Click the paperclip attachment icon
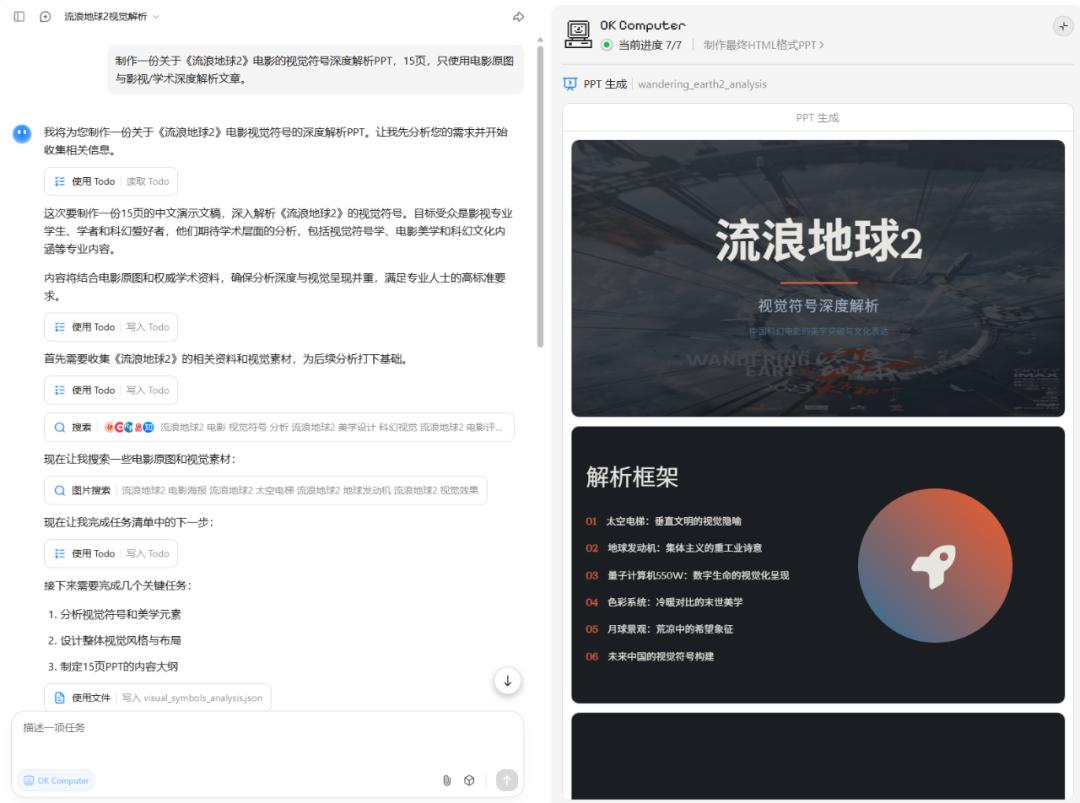1080x803 pixels. [447, 780]
